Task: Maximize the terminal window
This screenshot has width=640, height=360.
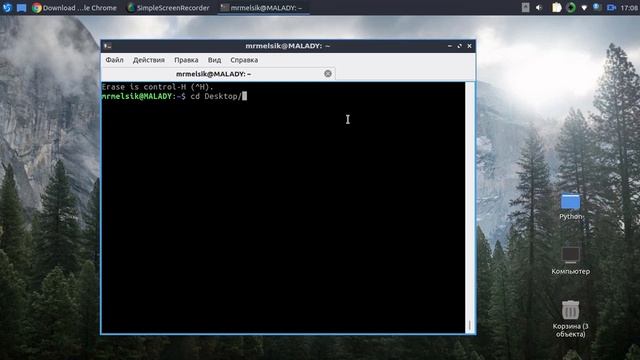Action: 460,46
